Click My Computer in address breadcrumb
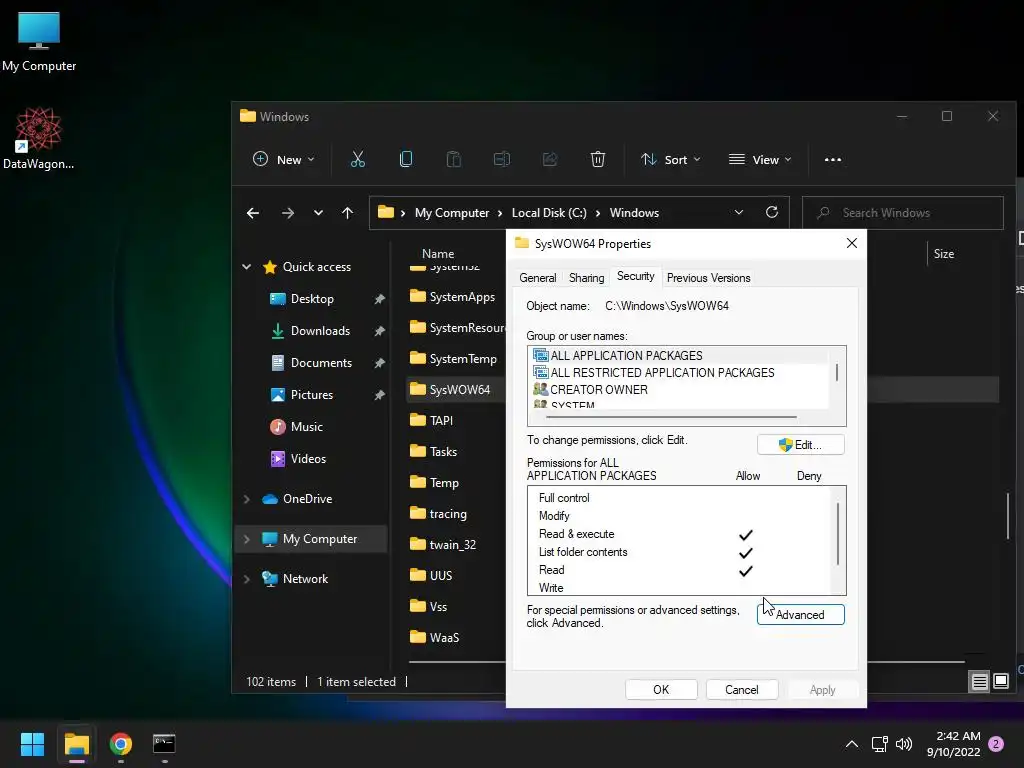This screenshot has width=1024, height=768. 452,213
